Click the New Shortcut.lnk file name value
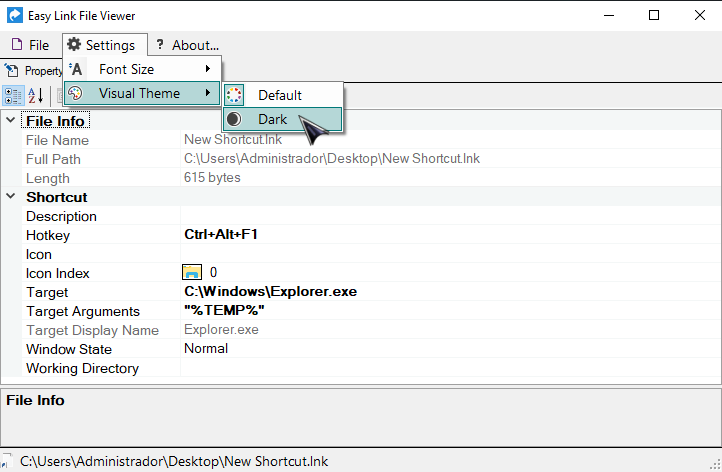722x472 pixels. click(x=233, y=140)
